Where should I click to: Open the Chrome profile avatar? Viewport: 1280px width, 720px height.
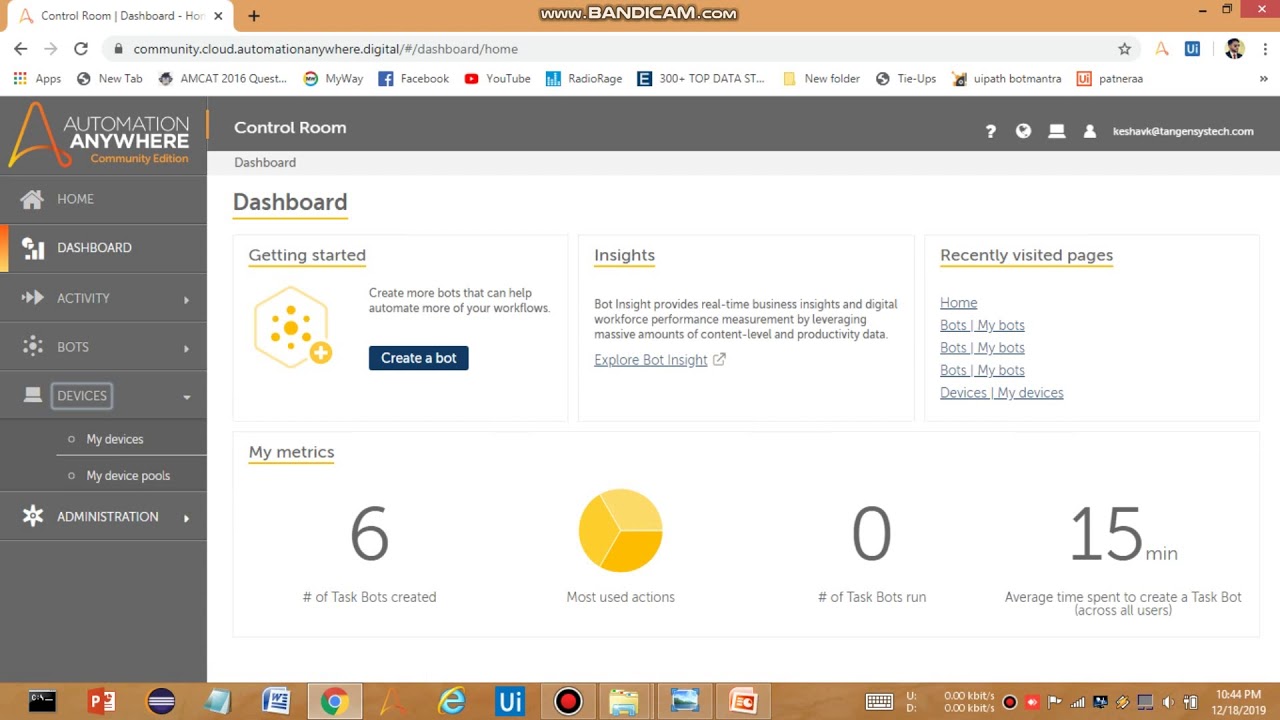point(1234,48)
